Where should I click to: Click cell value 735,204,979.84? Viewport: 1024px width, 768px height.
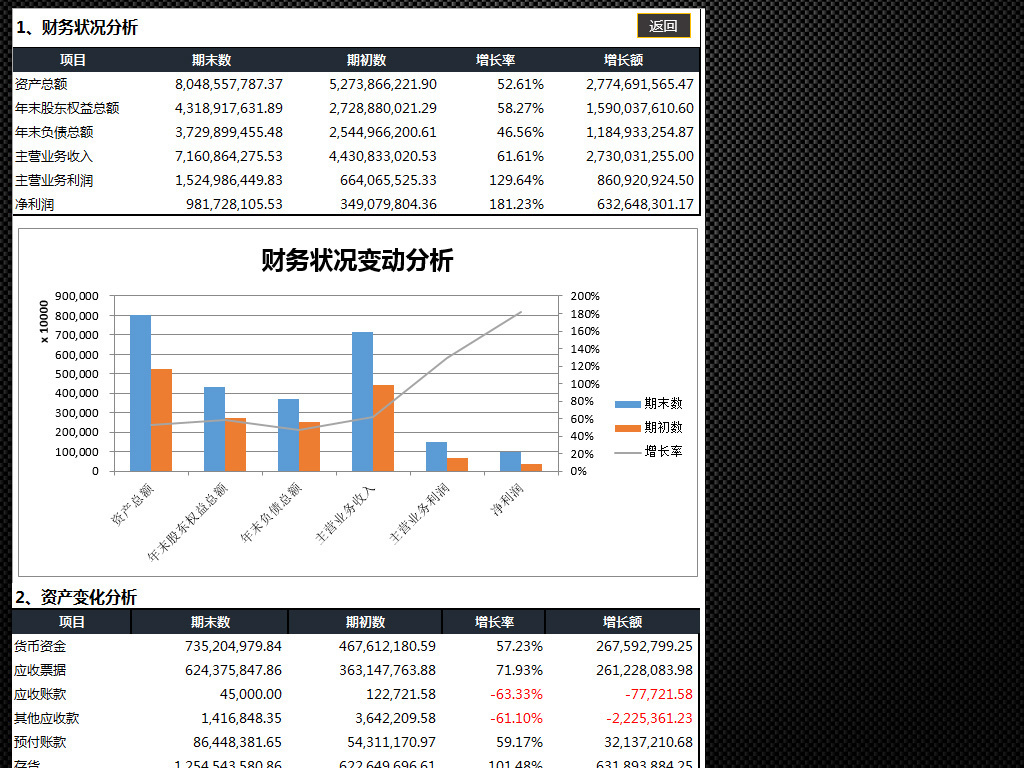[x=234, y=647]
